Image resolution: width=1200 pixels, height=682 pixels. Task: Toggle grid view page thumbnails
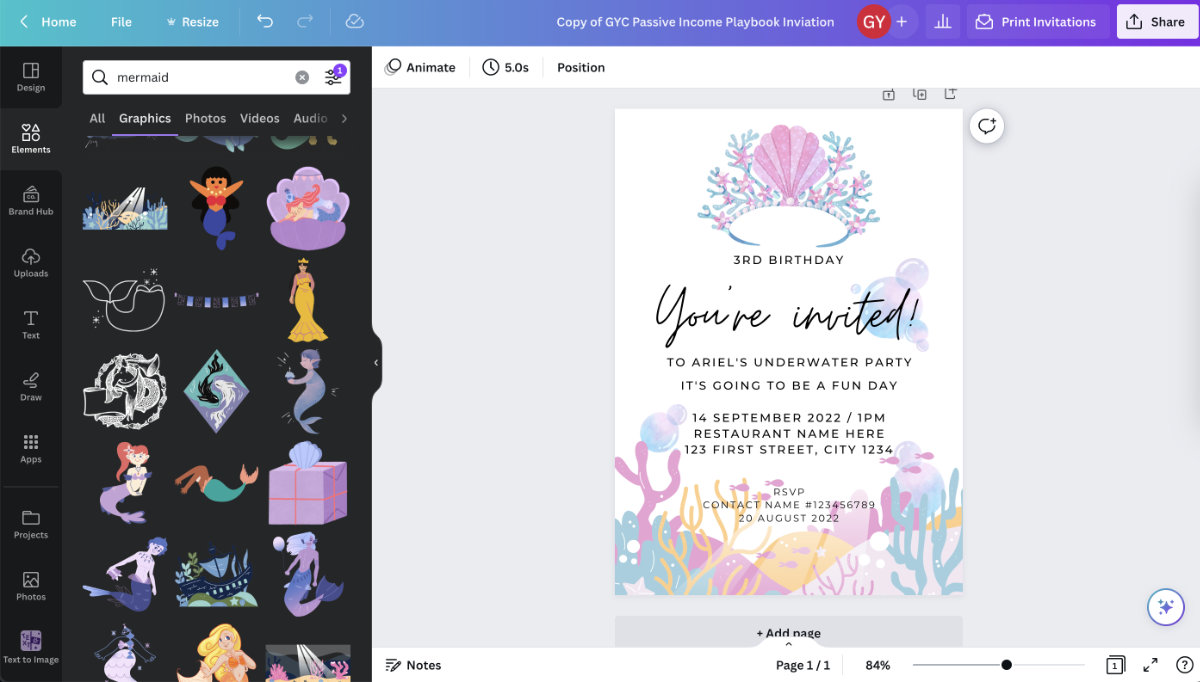click(1115, 665)
